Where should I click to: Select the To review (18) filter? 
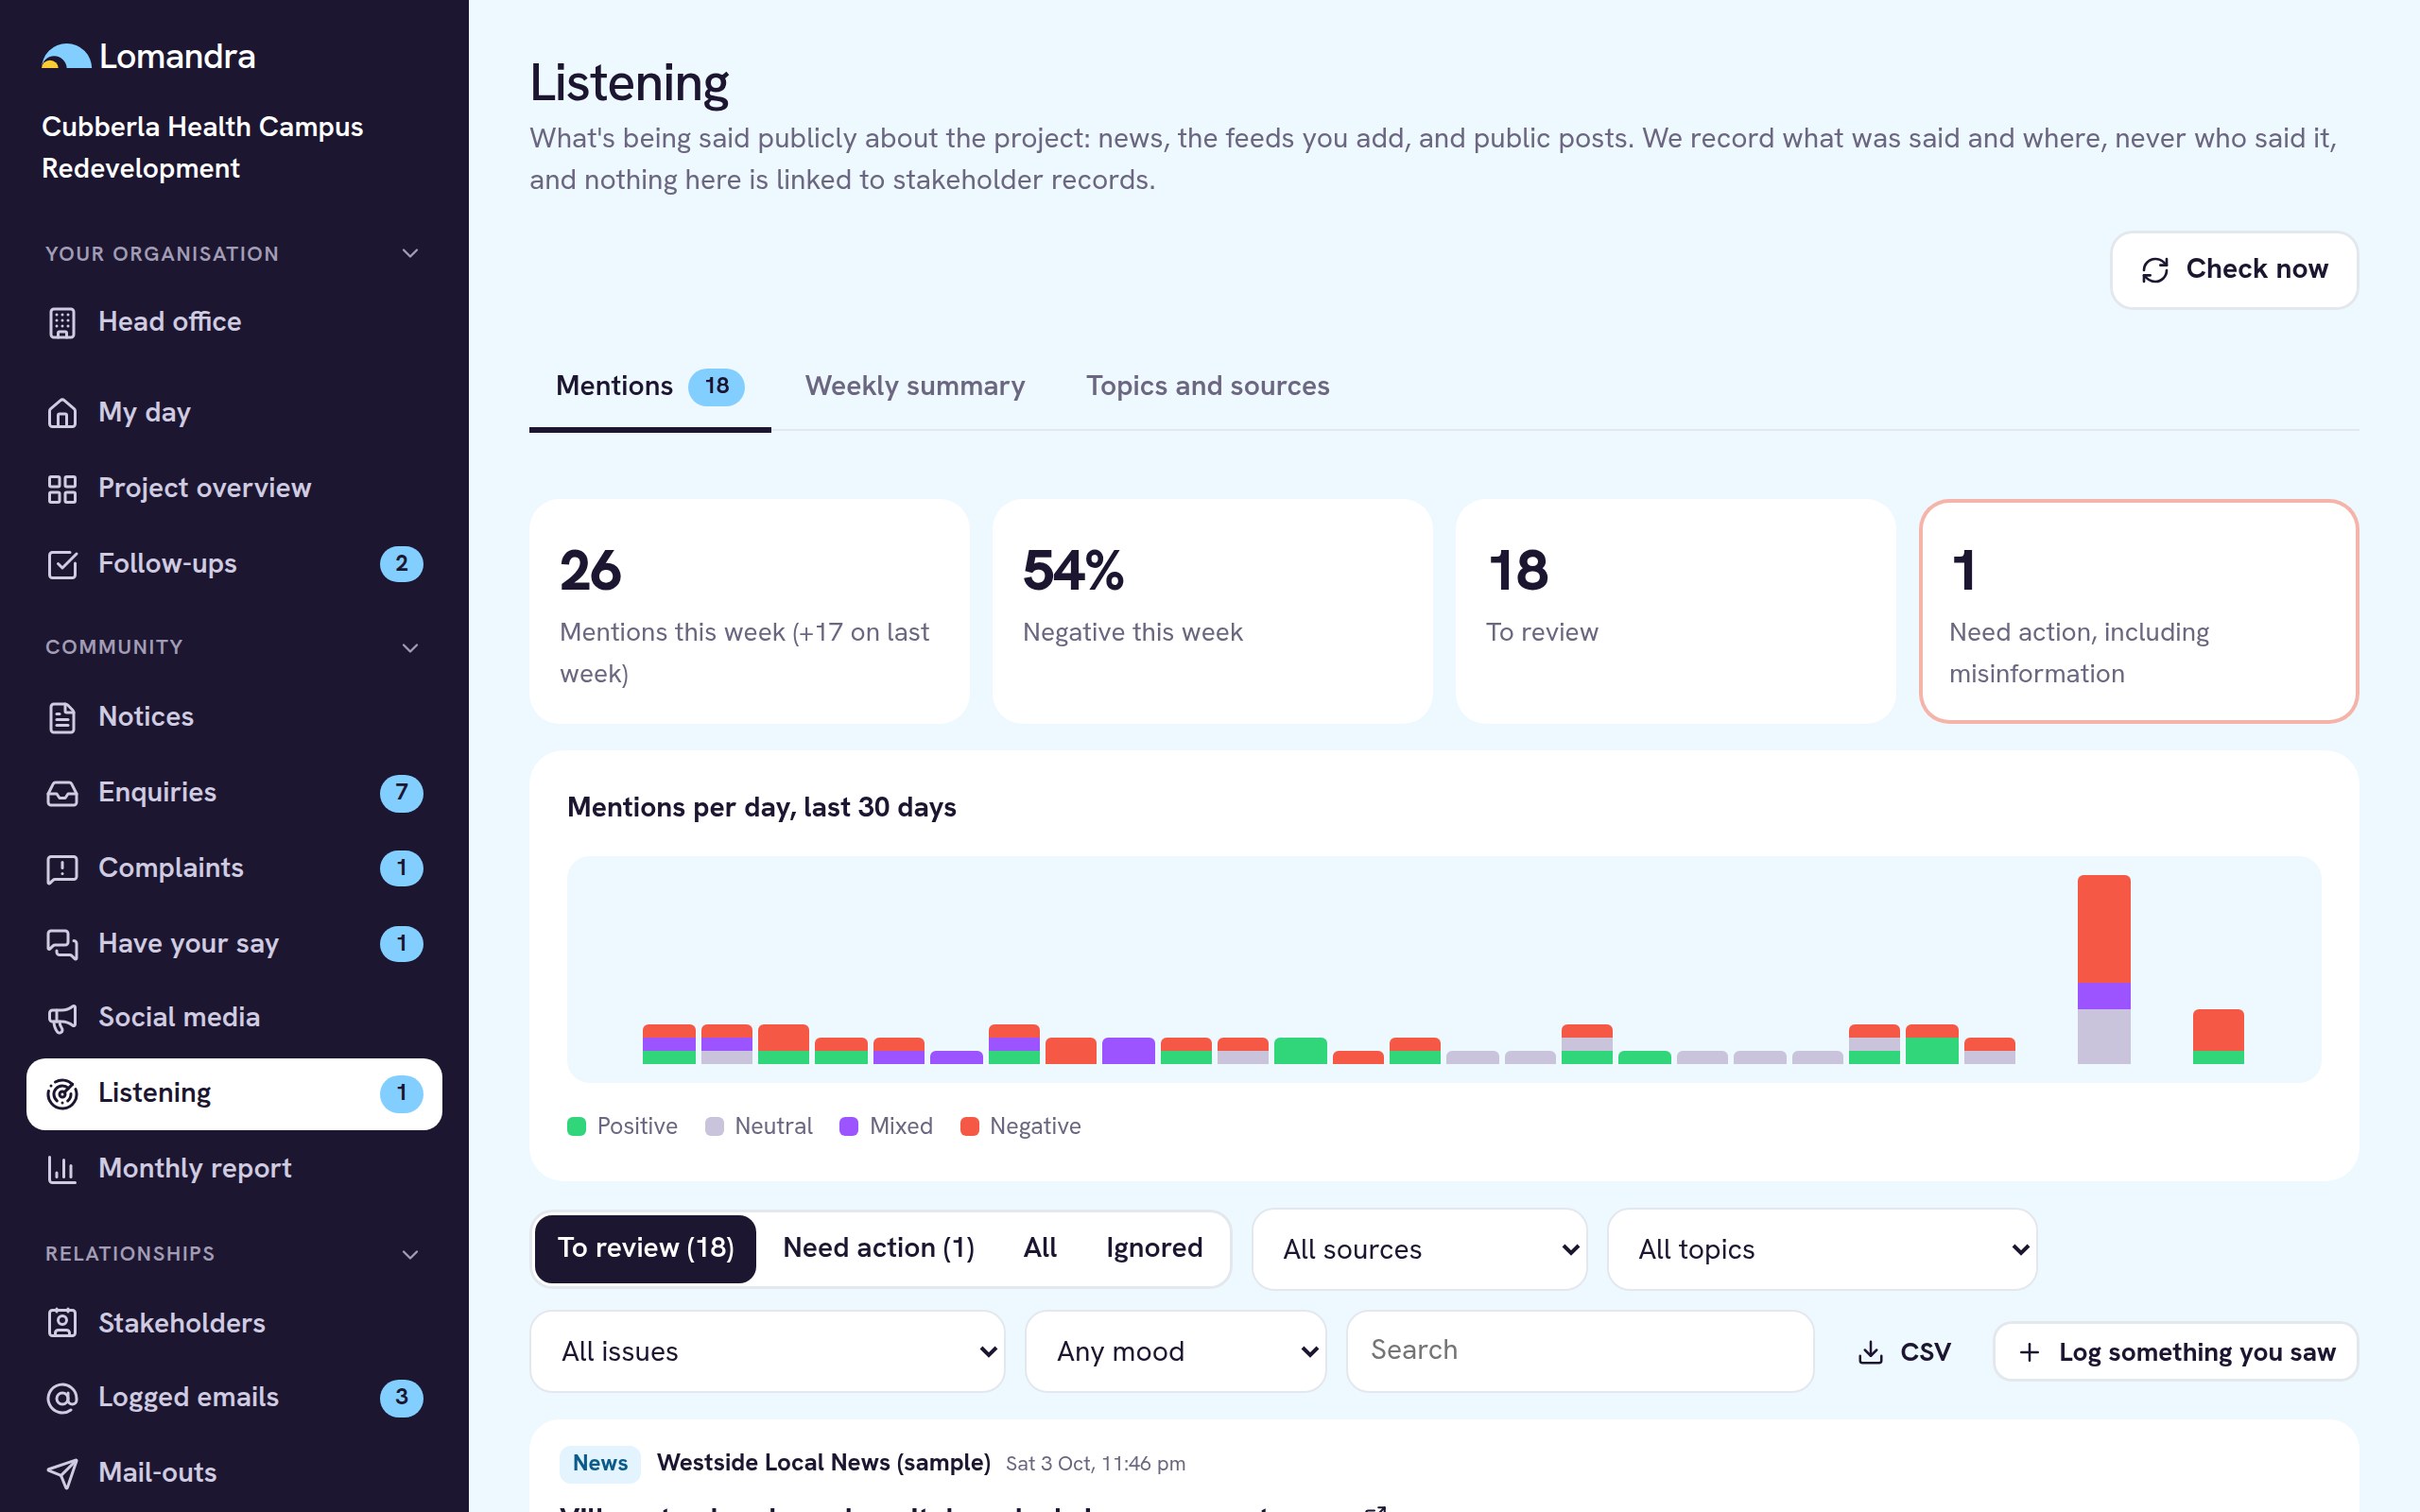[645, 1248]
